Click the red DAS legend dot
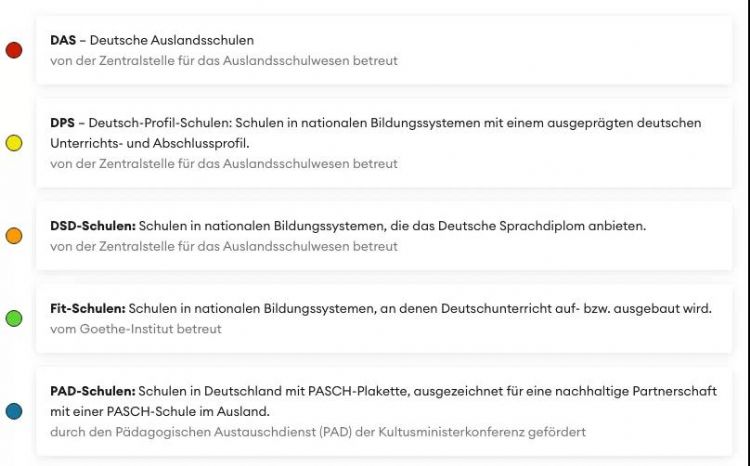This screenshot has height=466, width=750. [14, 50]
